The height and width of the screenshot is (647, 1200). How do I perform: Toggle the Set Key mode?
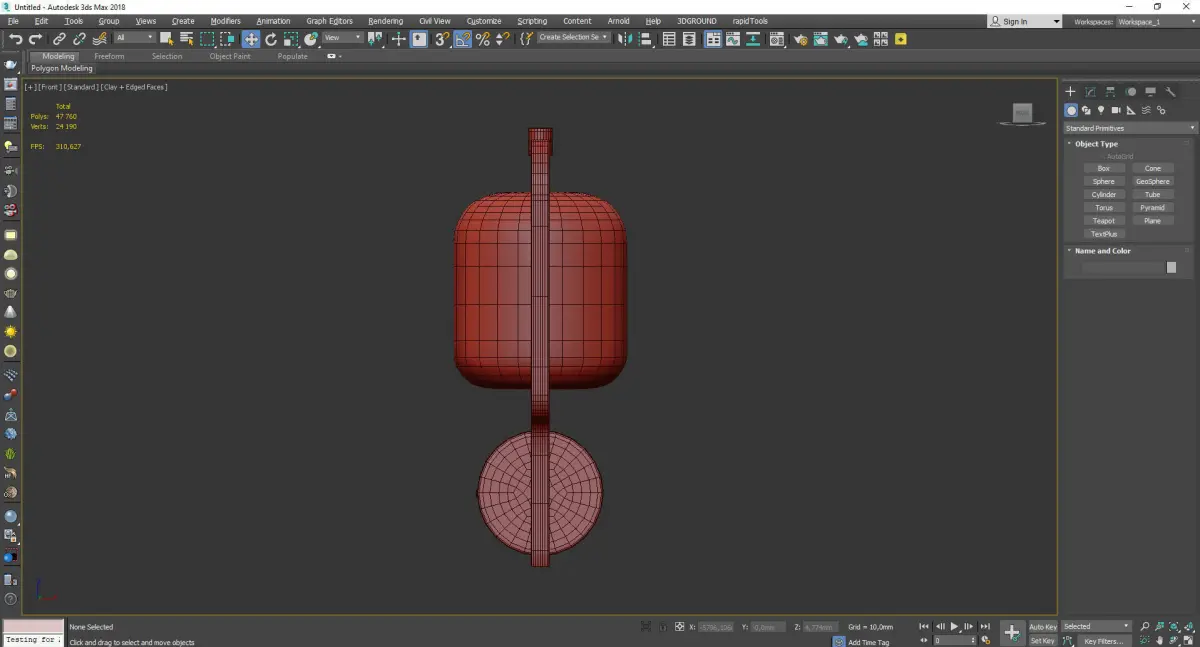(1043, 641)
